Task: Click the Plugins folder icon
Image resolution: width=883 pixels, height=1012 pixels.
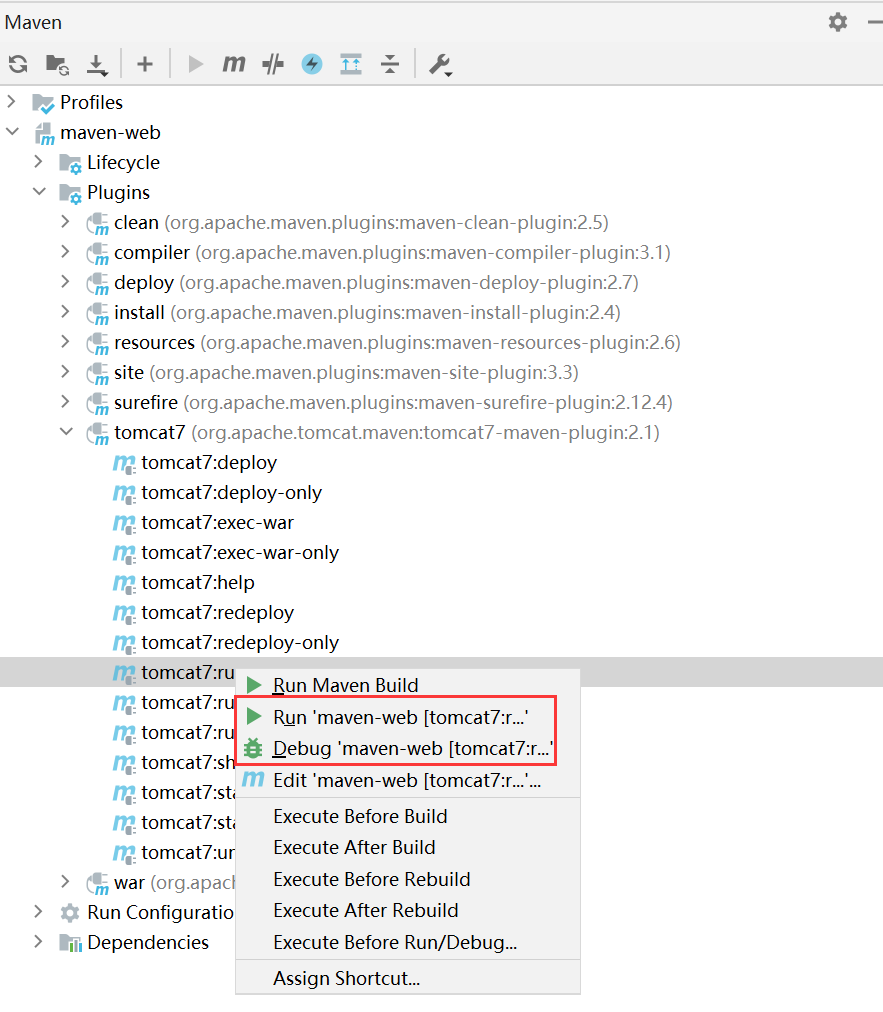Action: 70,194
